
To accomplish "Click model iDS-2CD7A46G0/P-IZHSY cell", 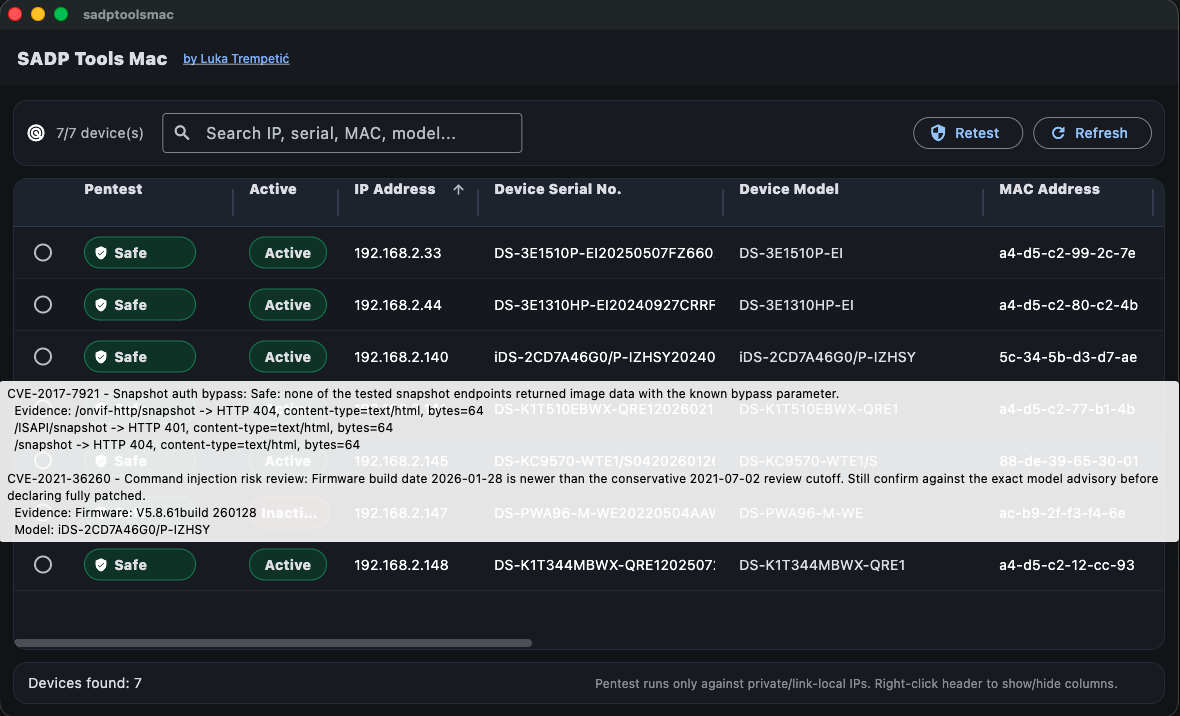I will tap(827, 357).
